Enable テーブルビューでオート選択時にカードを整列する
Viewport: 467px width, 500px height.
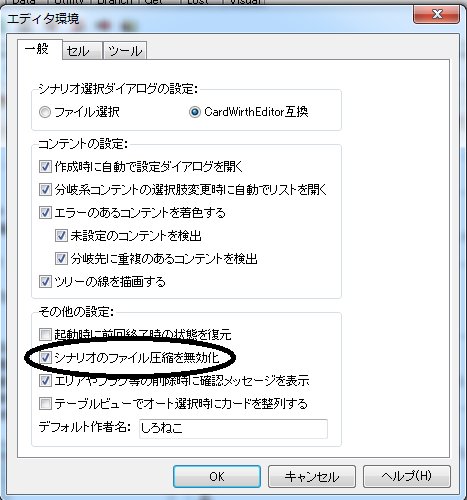(45, 404)
